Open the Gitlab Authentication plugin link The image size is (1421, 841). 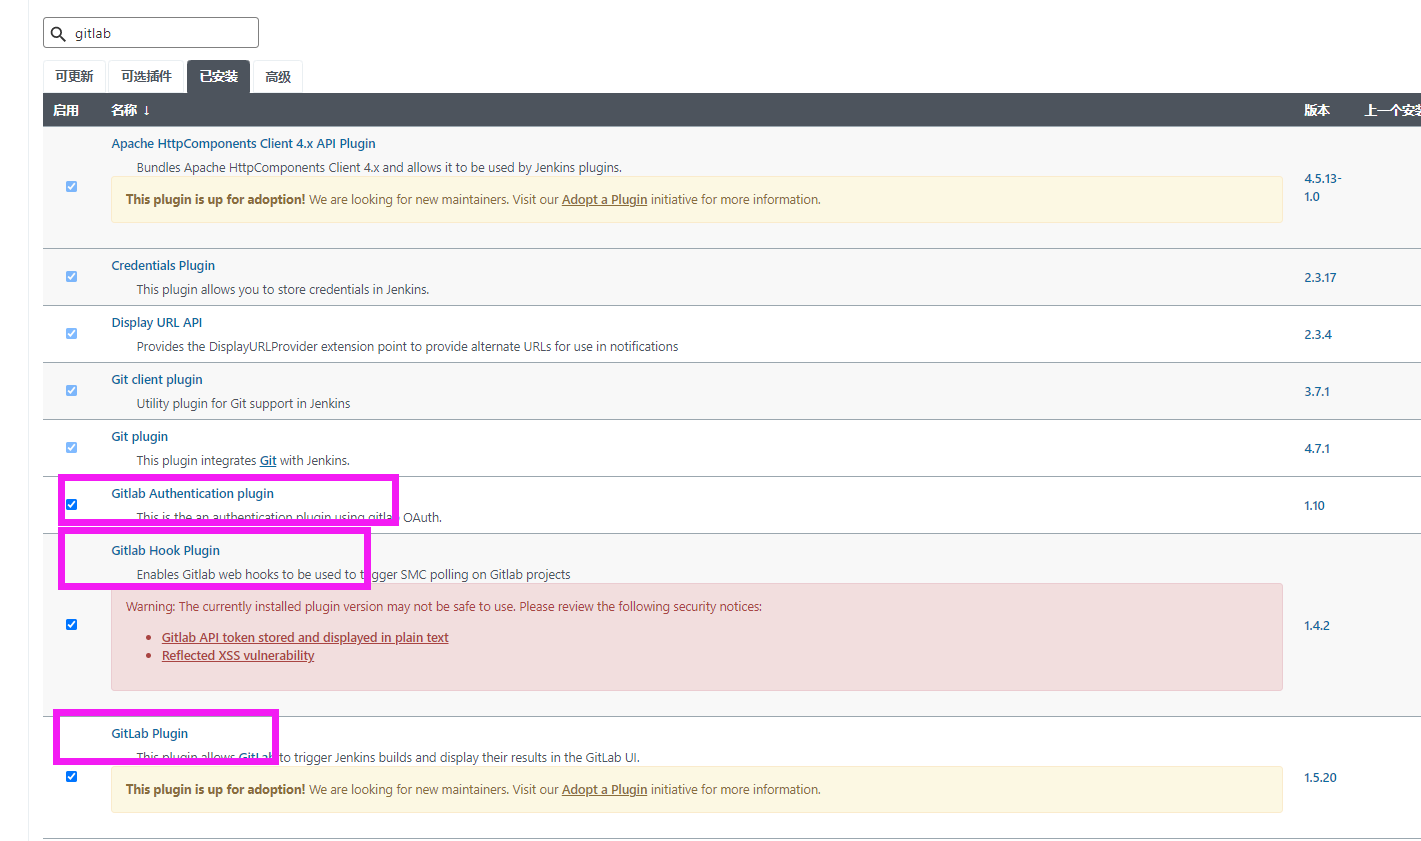[192, 494]
